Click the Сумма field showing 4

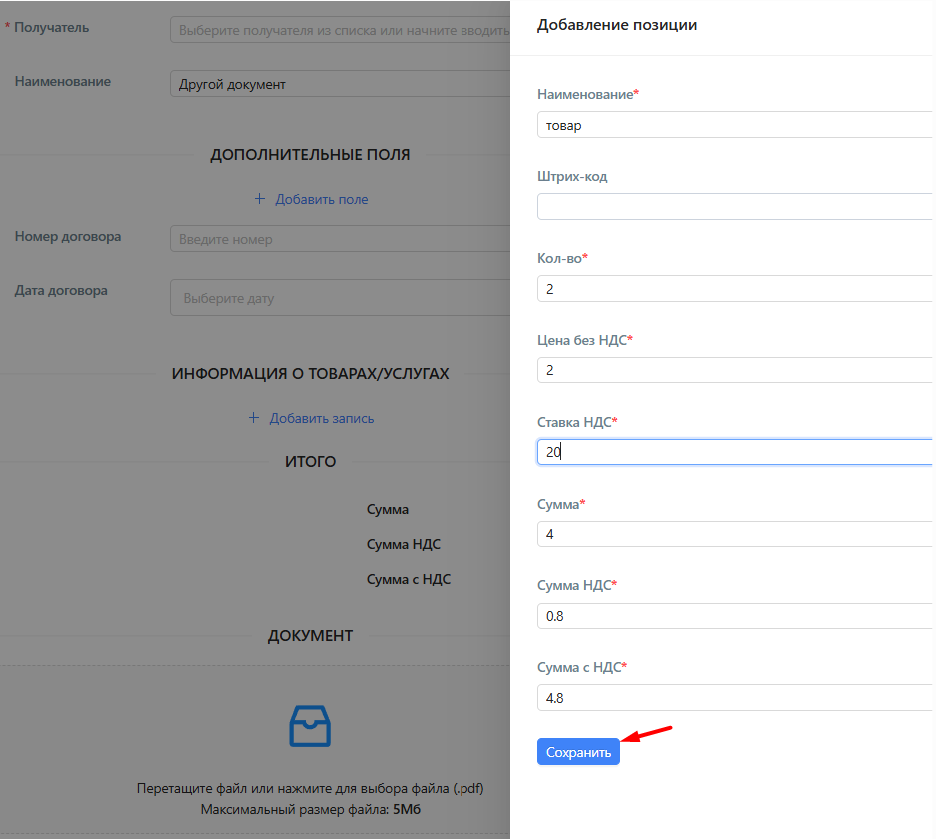click(x=735, y=533)
